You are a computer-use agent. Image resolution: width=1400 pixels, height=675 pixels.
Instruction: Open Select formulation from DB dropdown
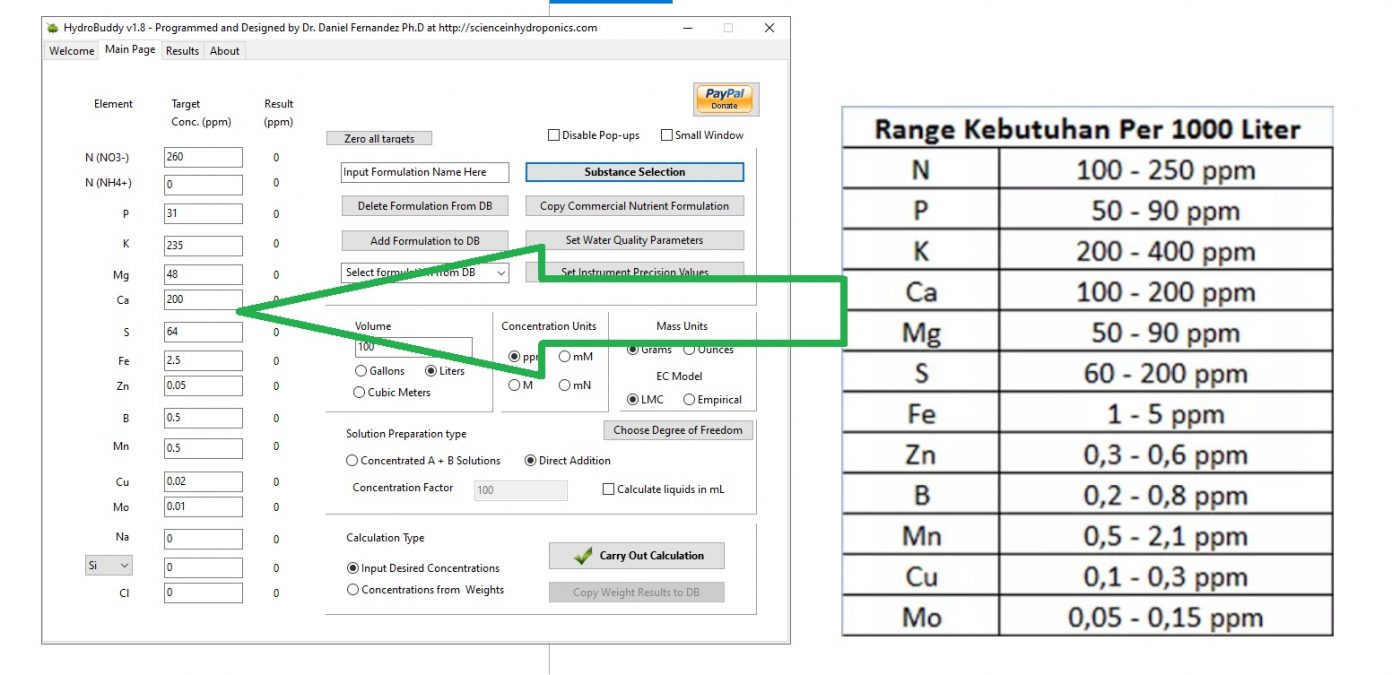click(x=425, y=273)
